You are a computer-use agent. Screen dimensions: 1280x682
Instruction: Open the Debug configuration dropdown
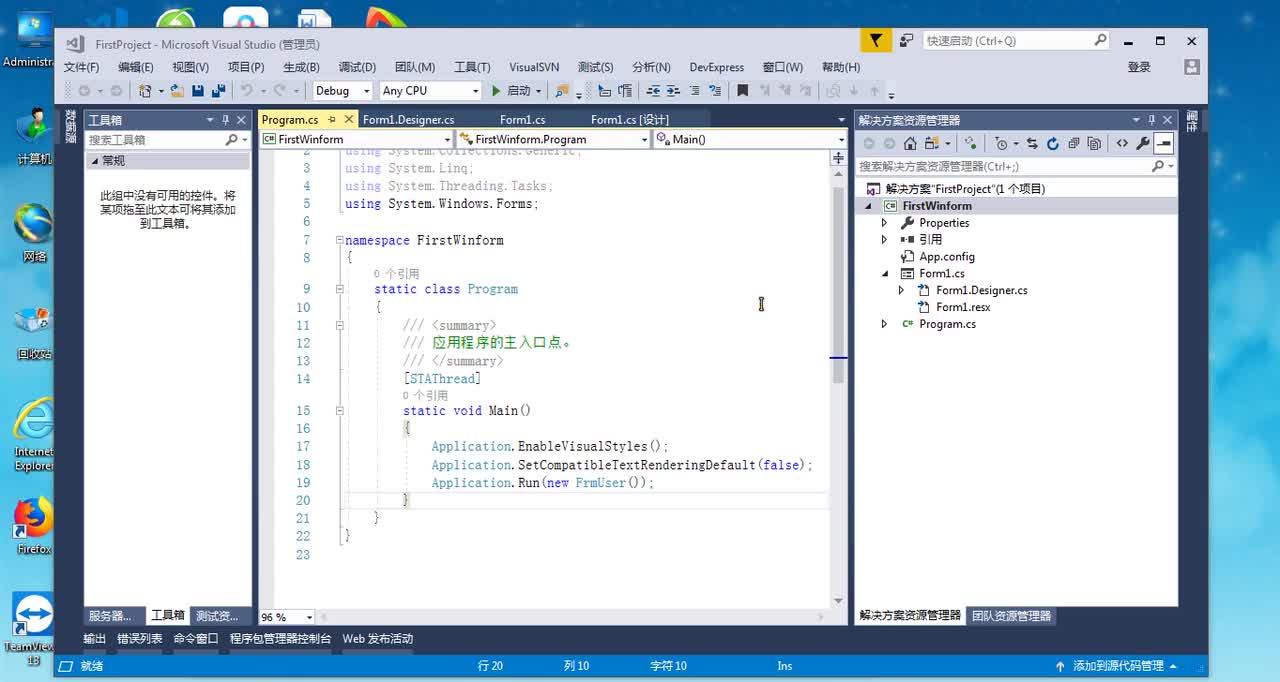(x=342, y=91)
